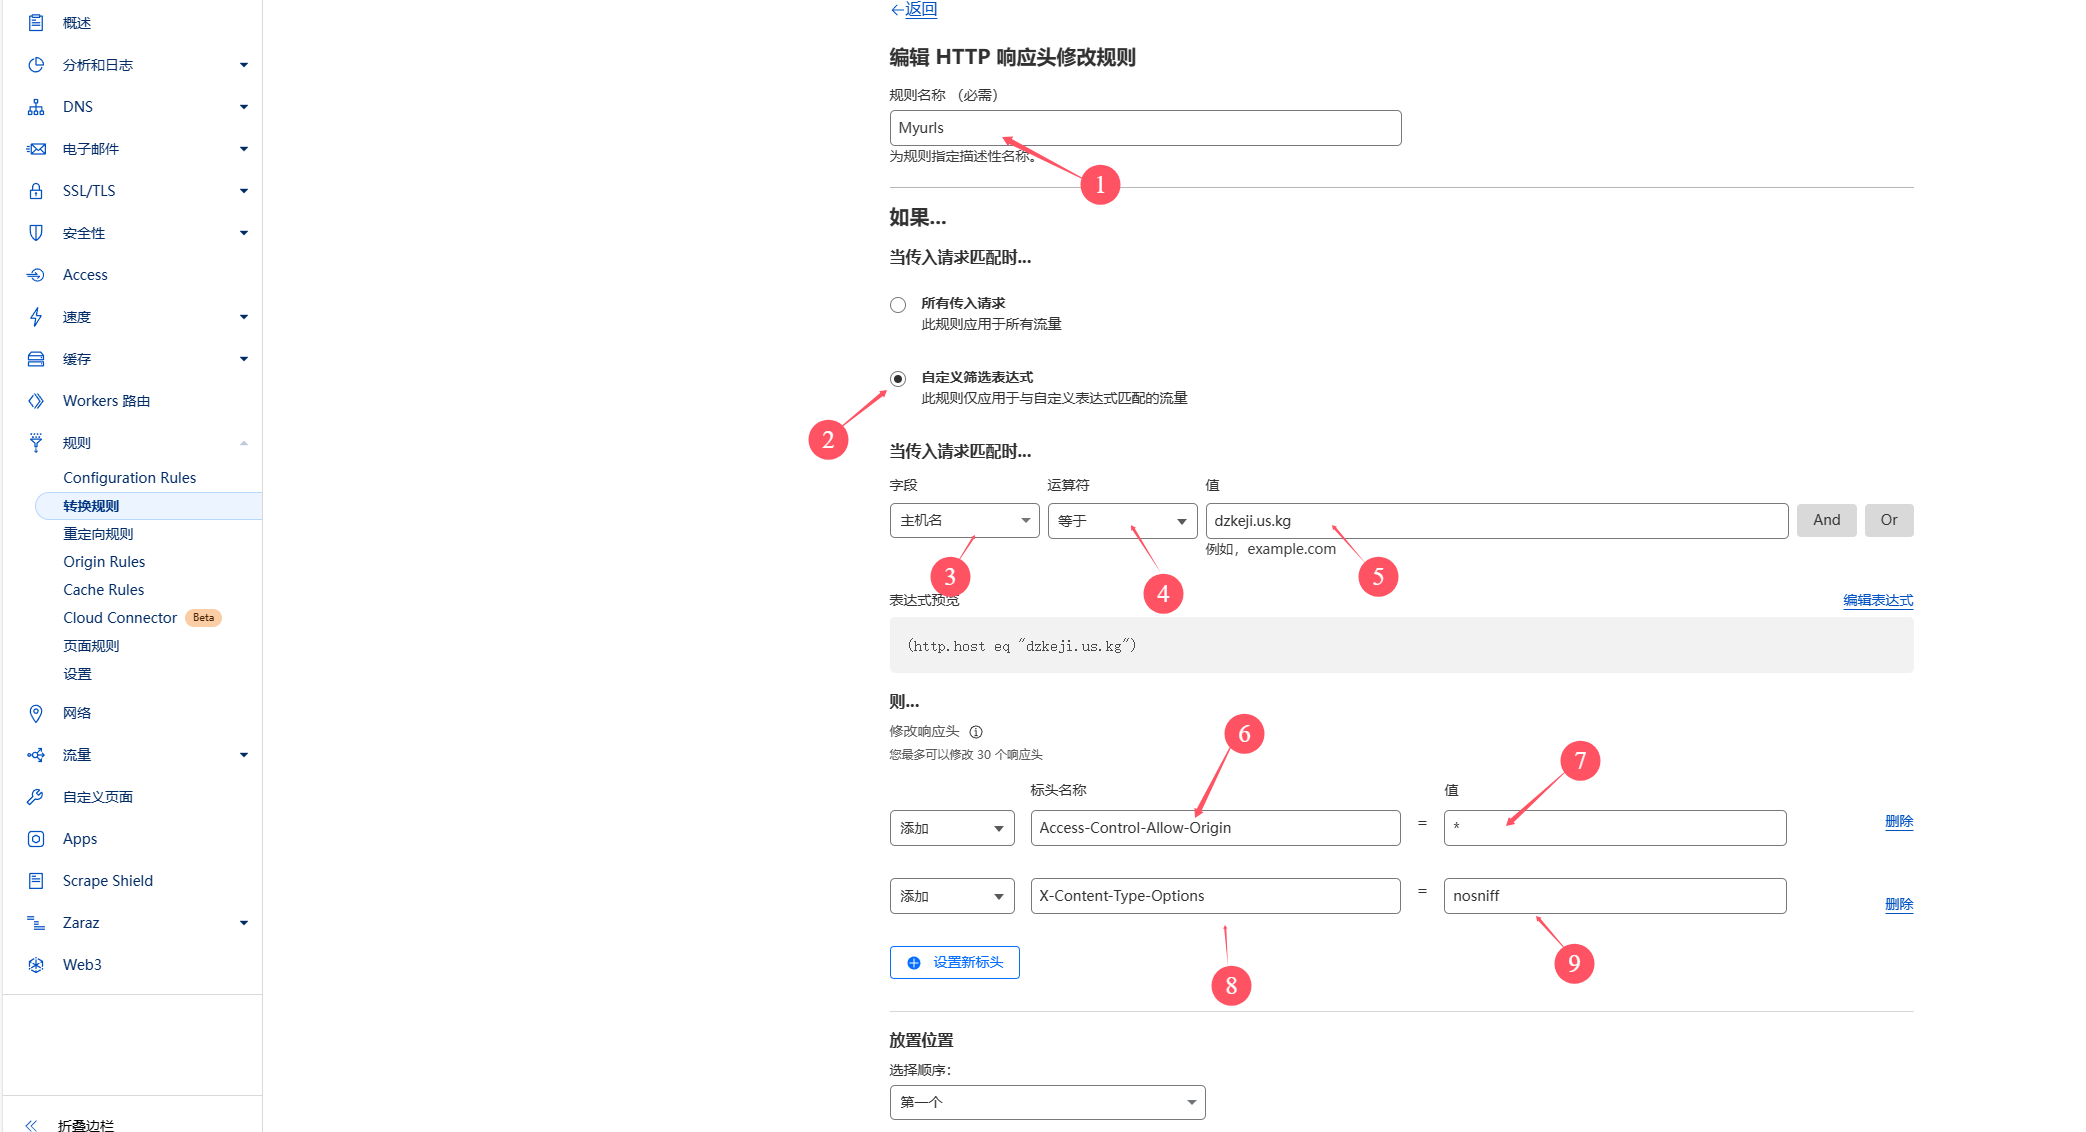Click the Scrape Shield document icon
The width and height of the screenshot is (2086, 1132).
pyautogui.click(x=36, y=880)
